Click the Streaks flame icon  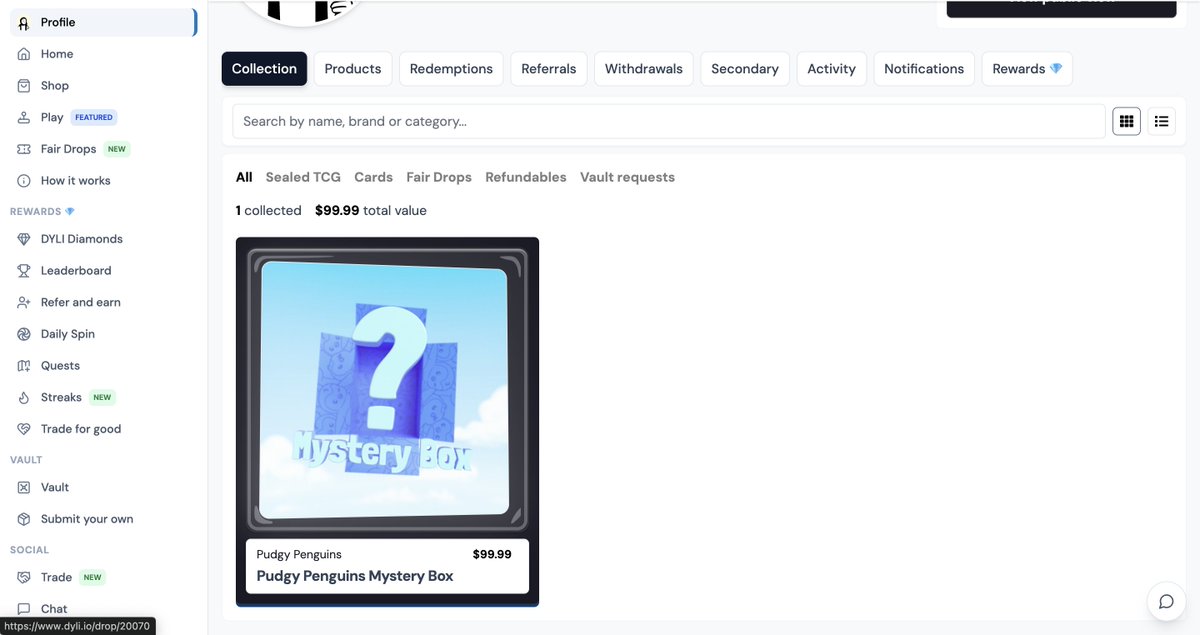coord(24,397)
